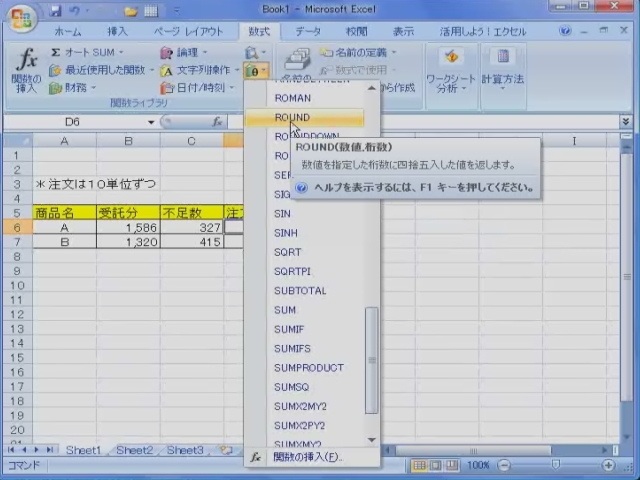Open the Office button menu
The image size is (640, 480).
[20, 17]
